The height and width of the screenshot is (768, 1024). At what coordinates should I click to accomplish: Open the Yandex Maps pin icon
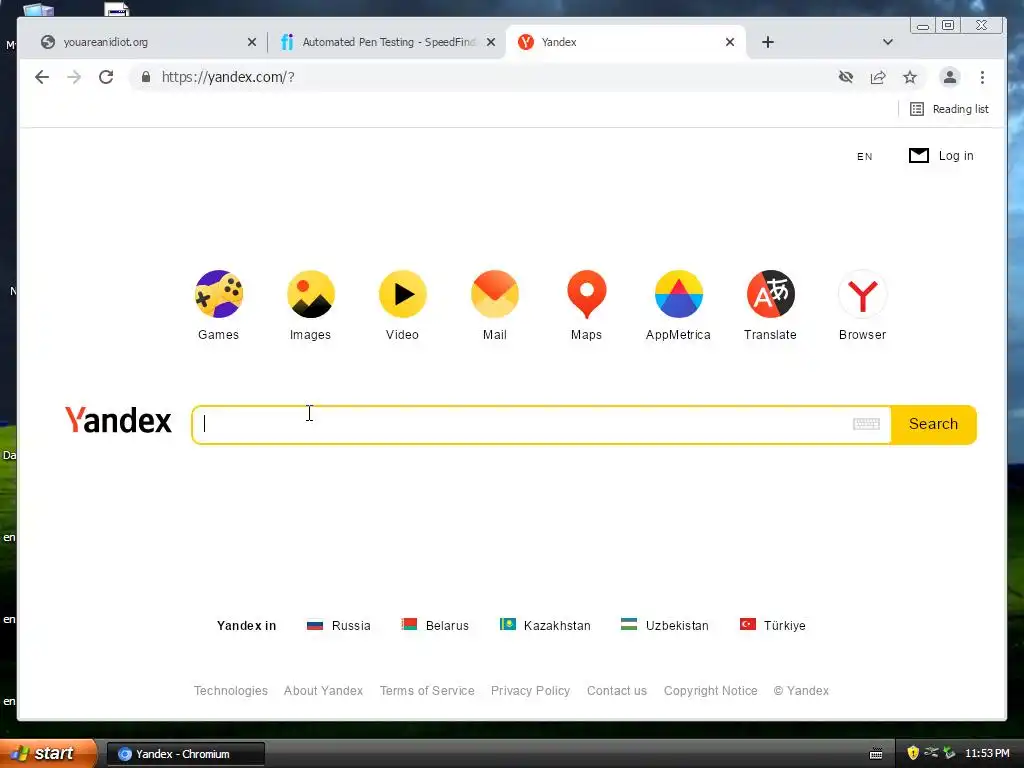tap(586, 294)
